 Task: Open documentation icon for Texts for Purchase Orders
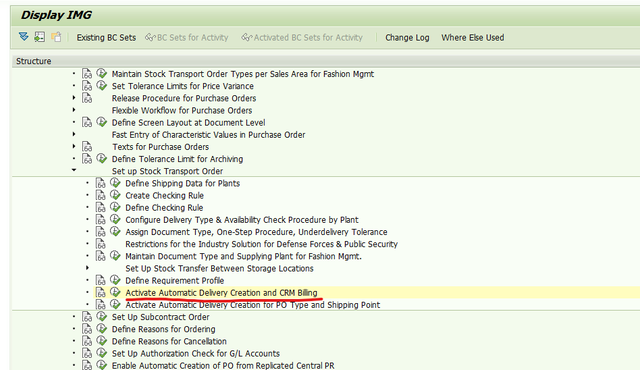[x=87, y=146]
